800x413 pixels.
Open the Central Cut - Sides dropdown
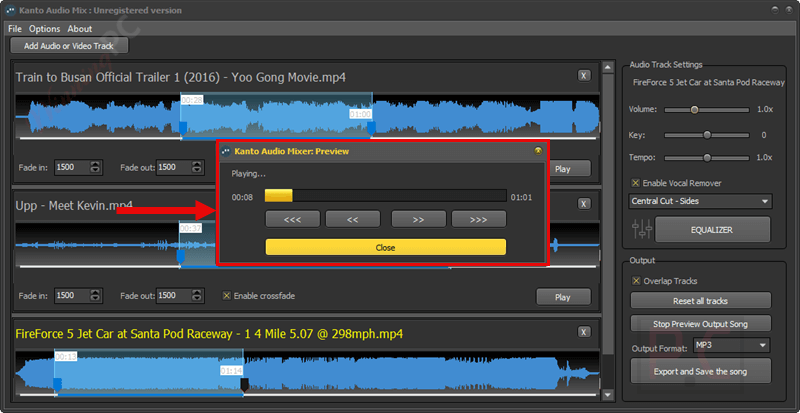701,201
